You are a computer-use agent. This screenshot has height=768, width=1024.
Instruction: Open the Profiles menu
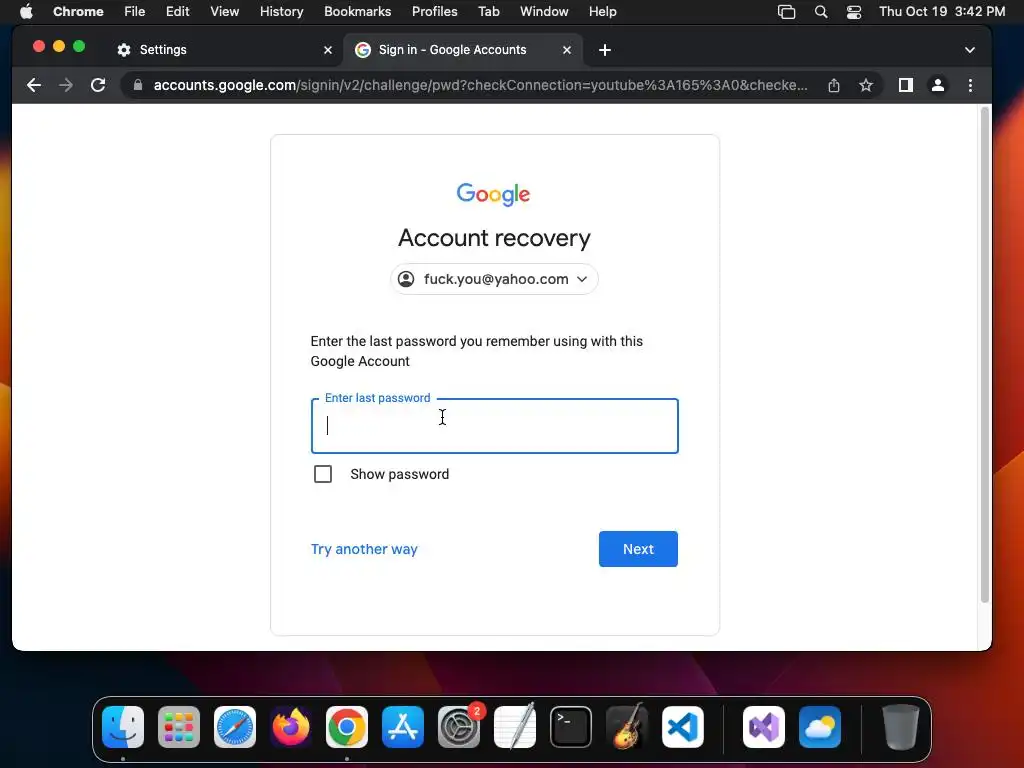(x=435, y=12)
